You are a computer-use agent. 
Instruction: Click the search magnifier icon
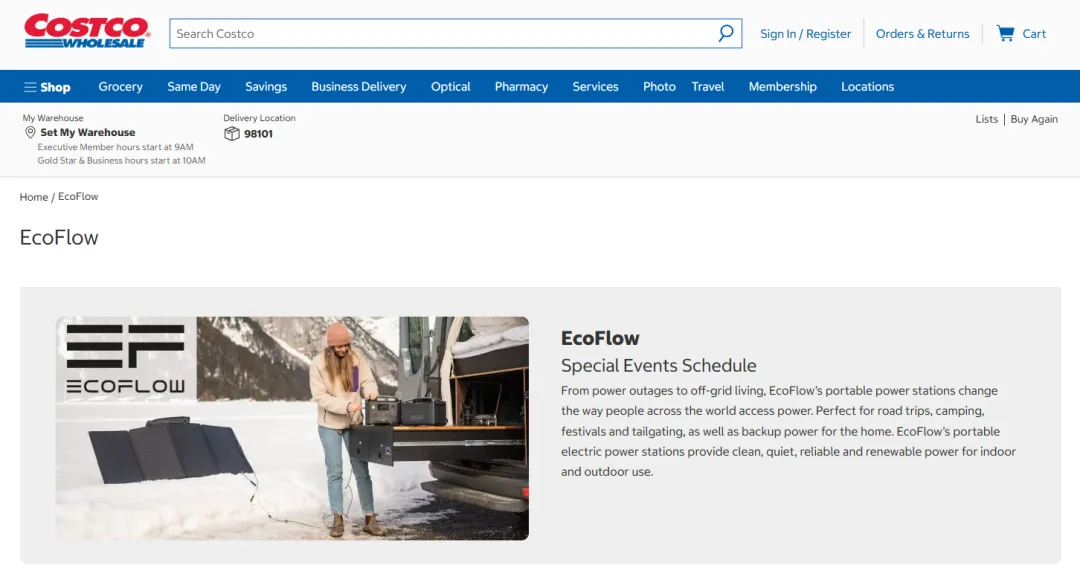(725, 33)
